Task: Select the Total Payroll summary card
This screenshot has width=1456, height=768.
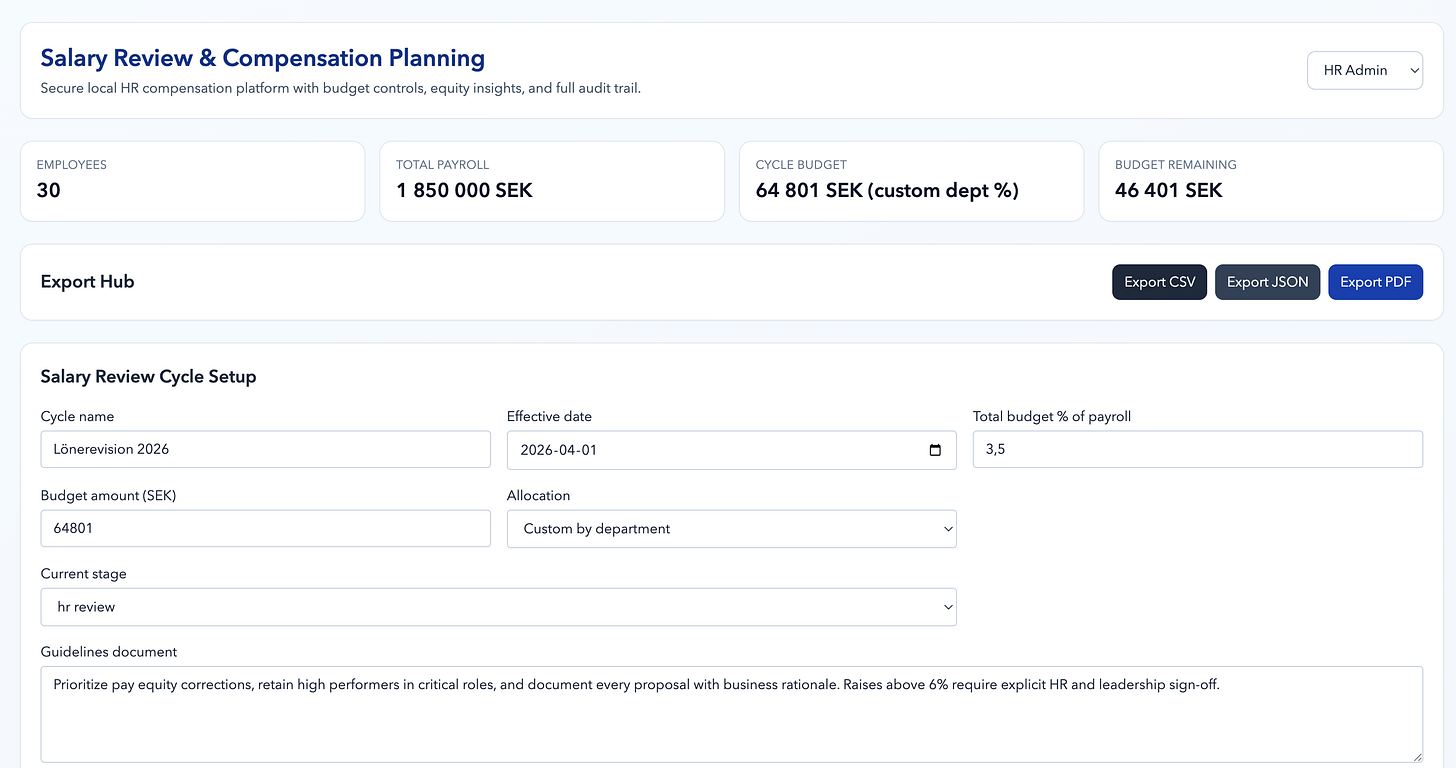Action: click(551, 181)
